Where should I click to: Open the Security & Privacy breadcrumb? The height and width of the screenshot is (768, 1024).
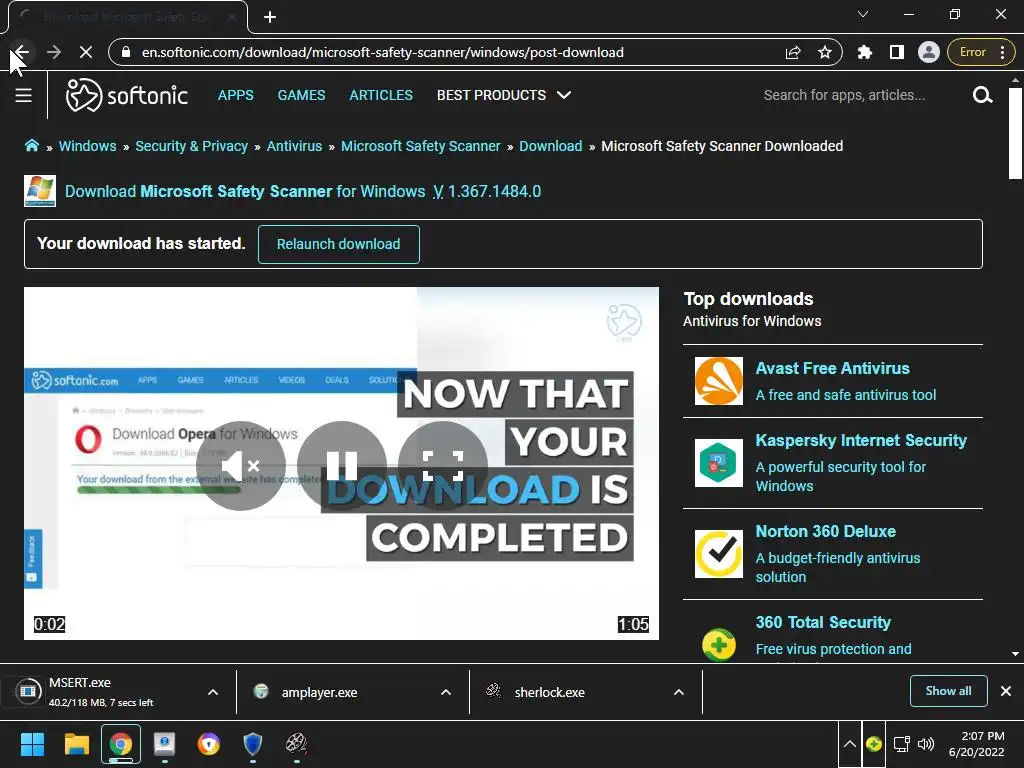coord(191,146)
